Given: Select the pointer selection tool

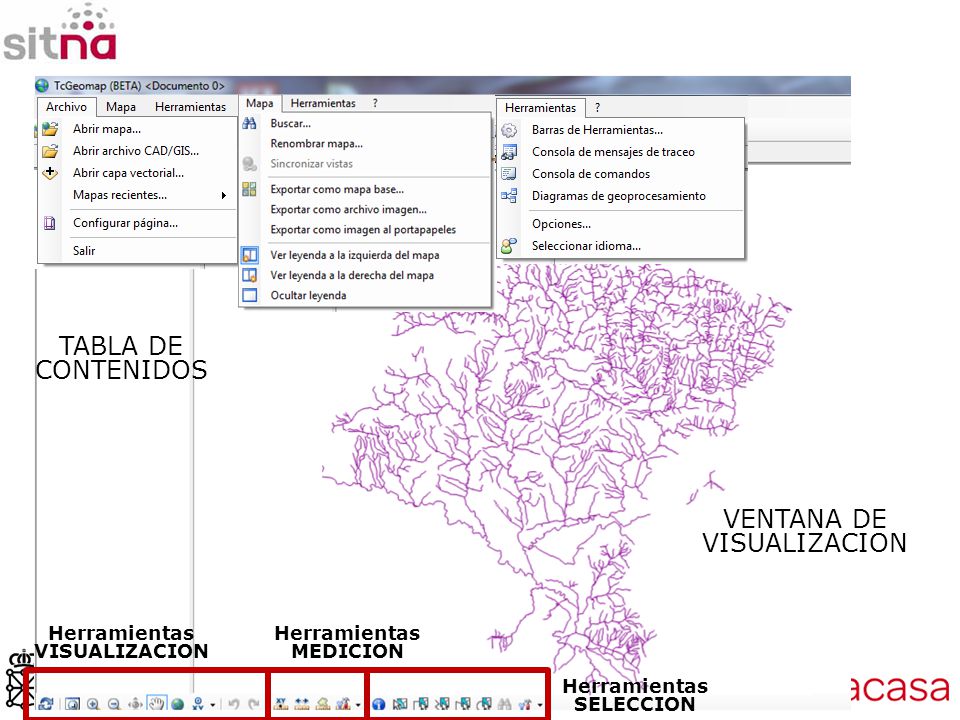Looking at the screenshot, I should tap(400, 704).
